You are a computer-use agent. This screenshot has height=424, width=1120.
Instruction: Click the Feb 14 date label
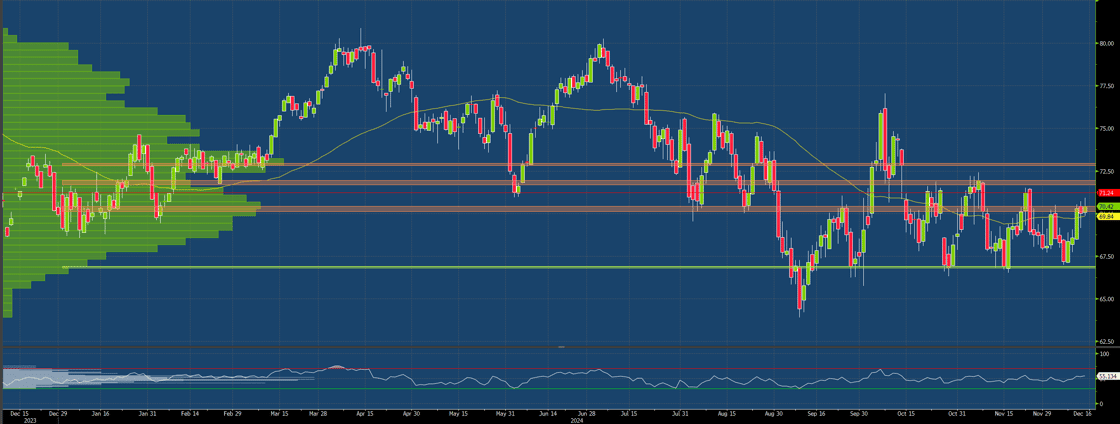pos(190,413)
